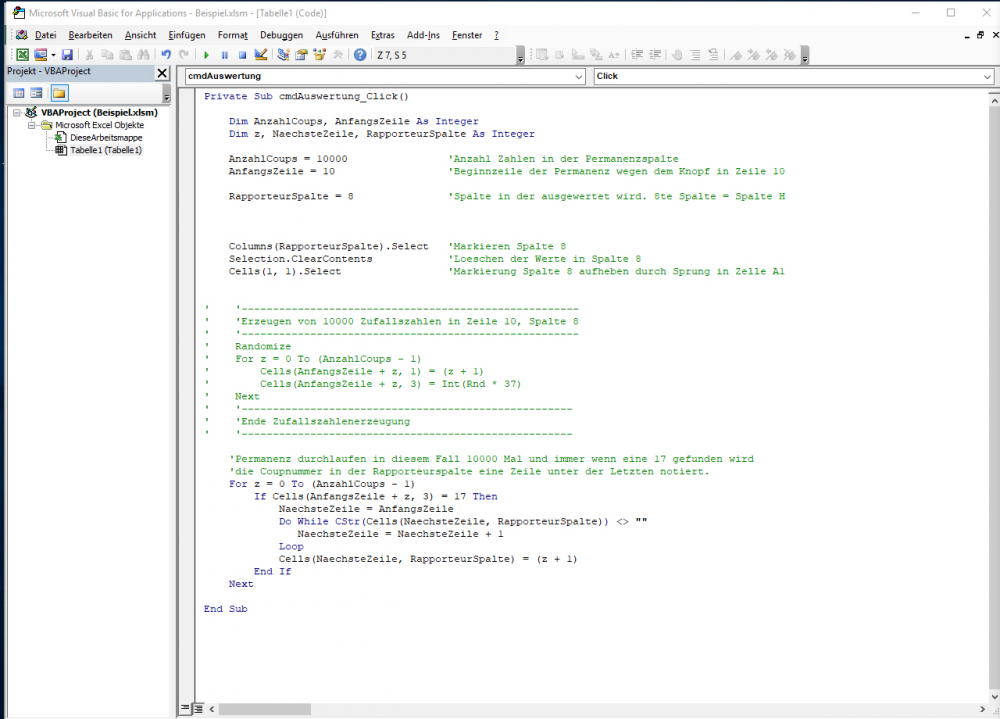The width and height of the screenshot is (1000, 719).
Task: Toggle Bookmark with the flag icon
Action: 736,55
